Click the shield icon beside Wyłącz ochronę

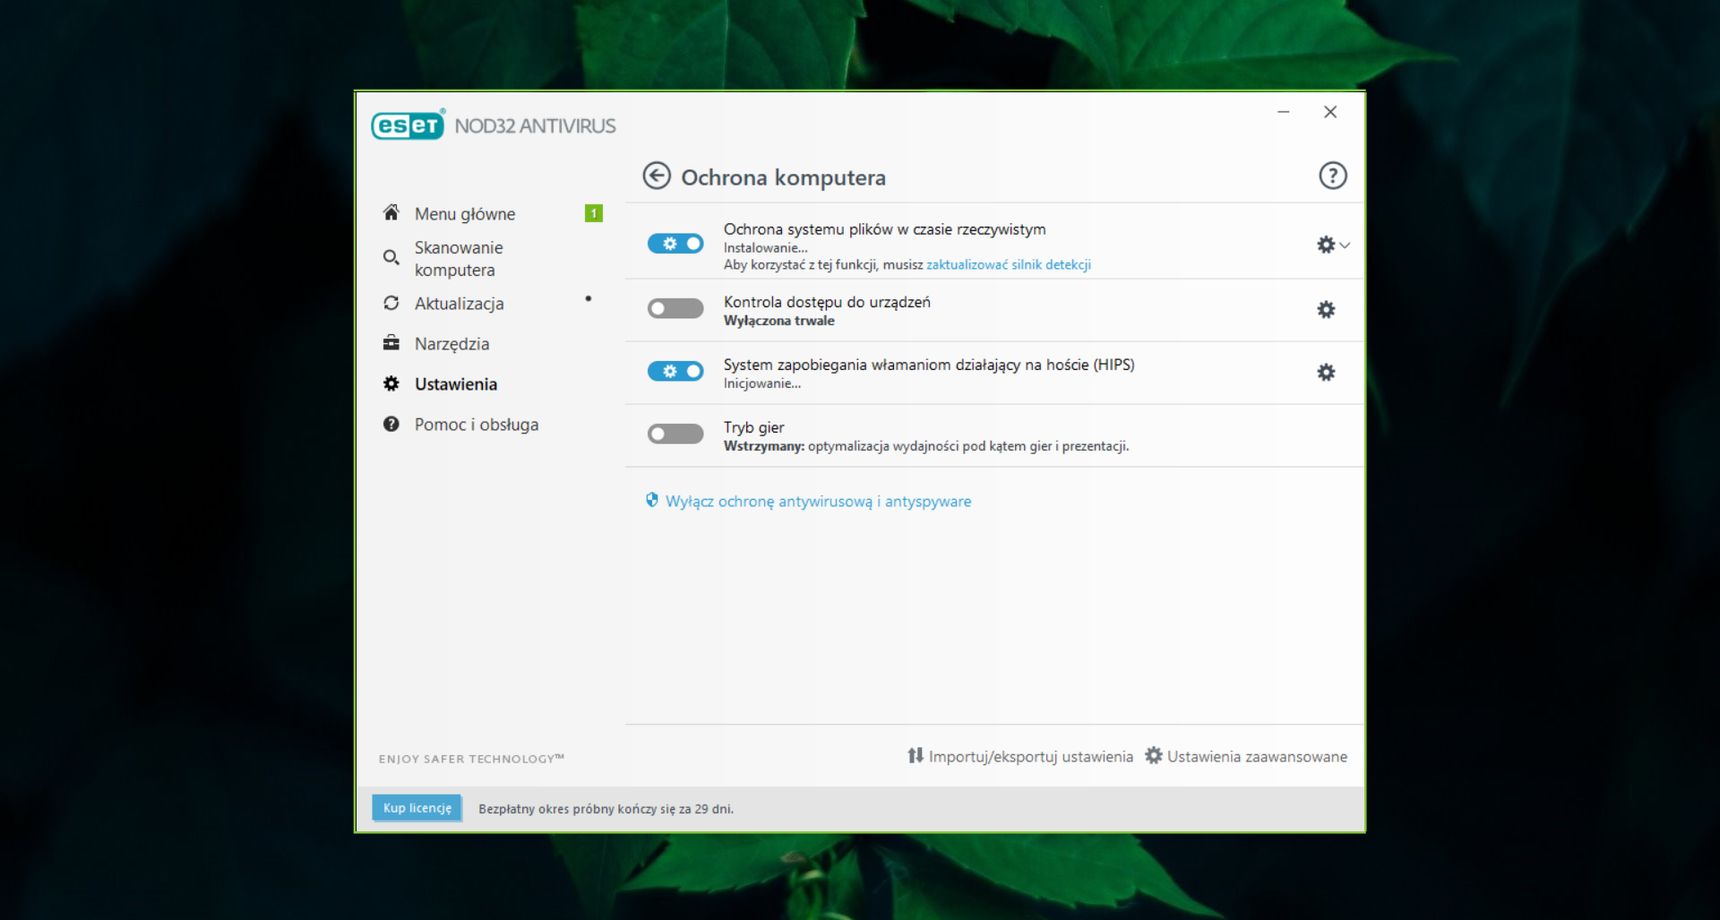click(652, 500)
